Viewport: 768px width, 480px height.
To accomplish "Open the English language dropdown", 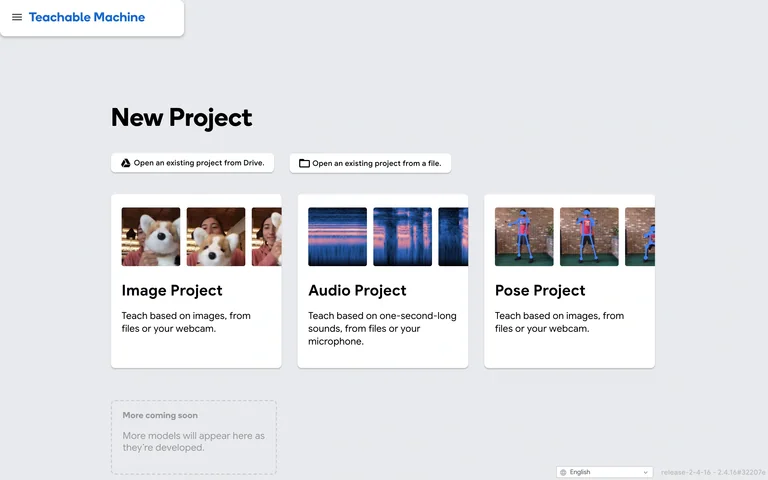I will coord(604,472).
